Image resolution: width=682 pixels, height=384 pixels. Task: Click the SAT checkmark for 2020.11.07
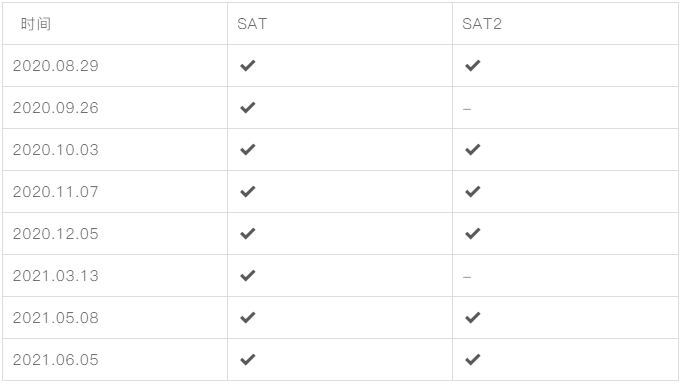coord(247,192)
